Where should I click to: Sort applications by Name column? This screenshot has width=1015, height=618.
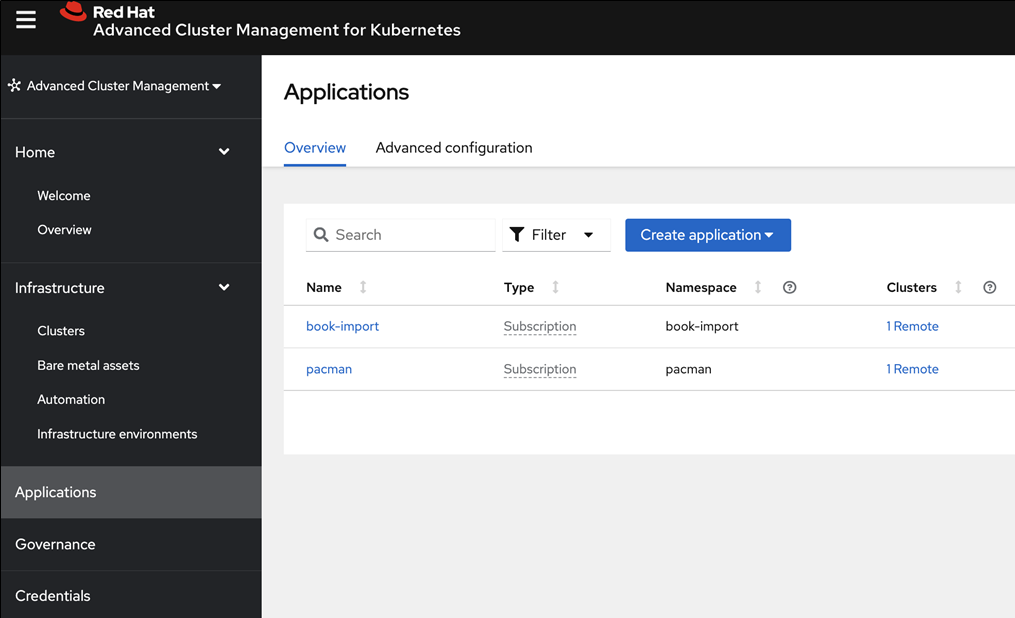pyautogui.click(x=363, y=287)
